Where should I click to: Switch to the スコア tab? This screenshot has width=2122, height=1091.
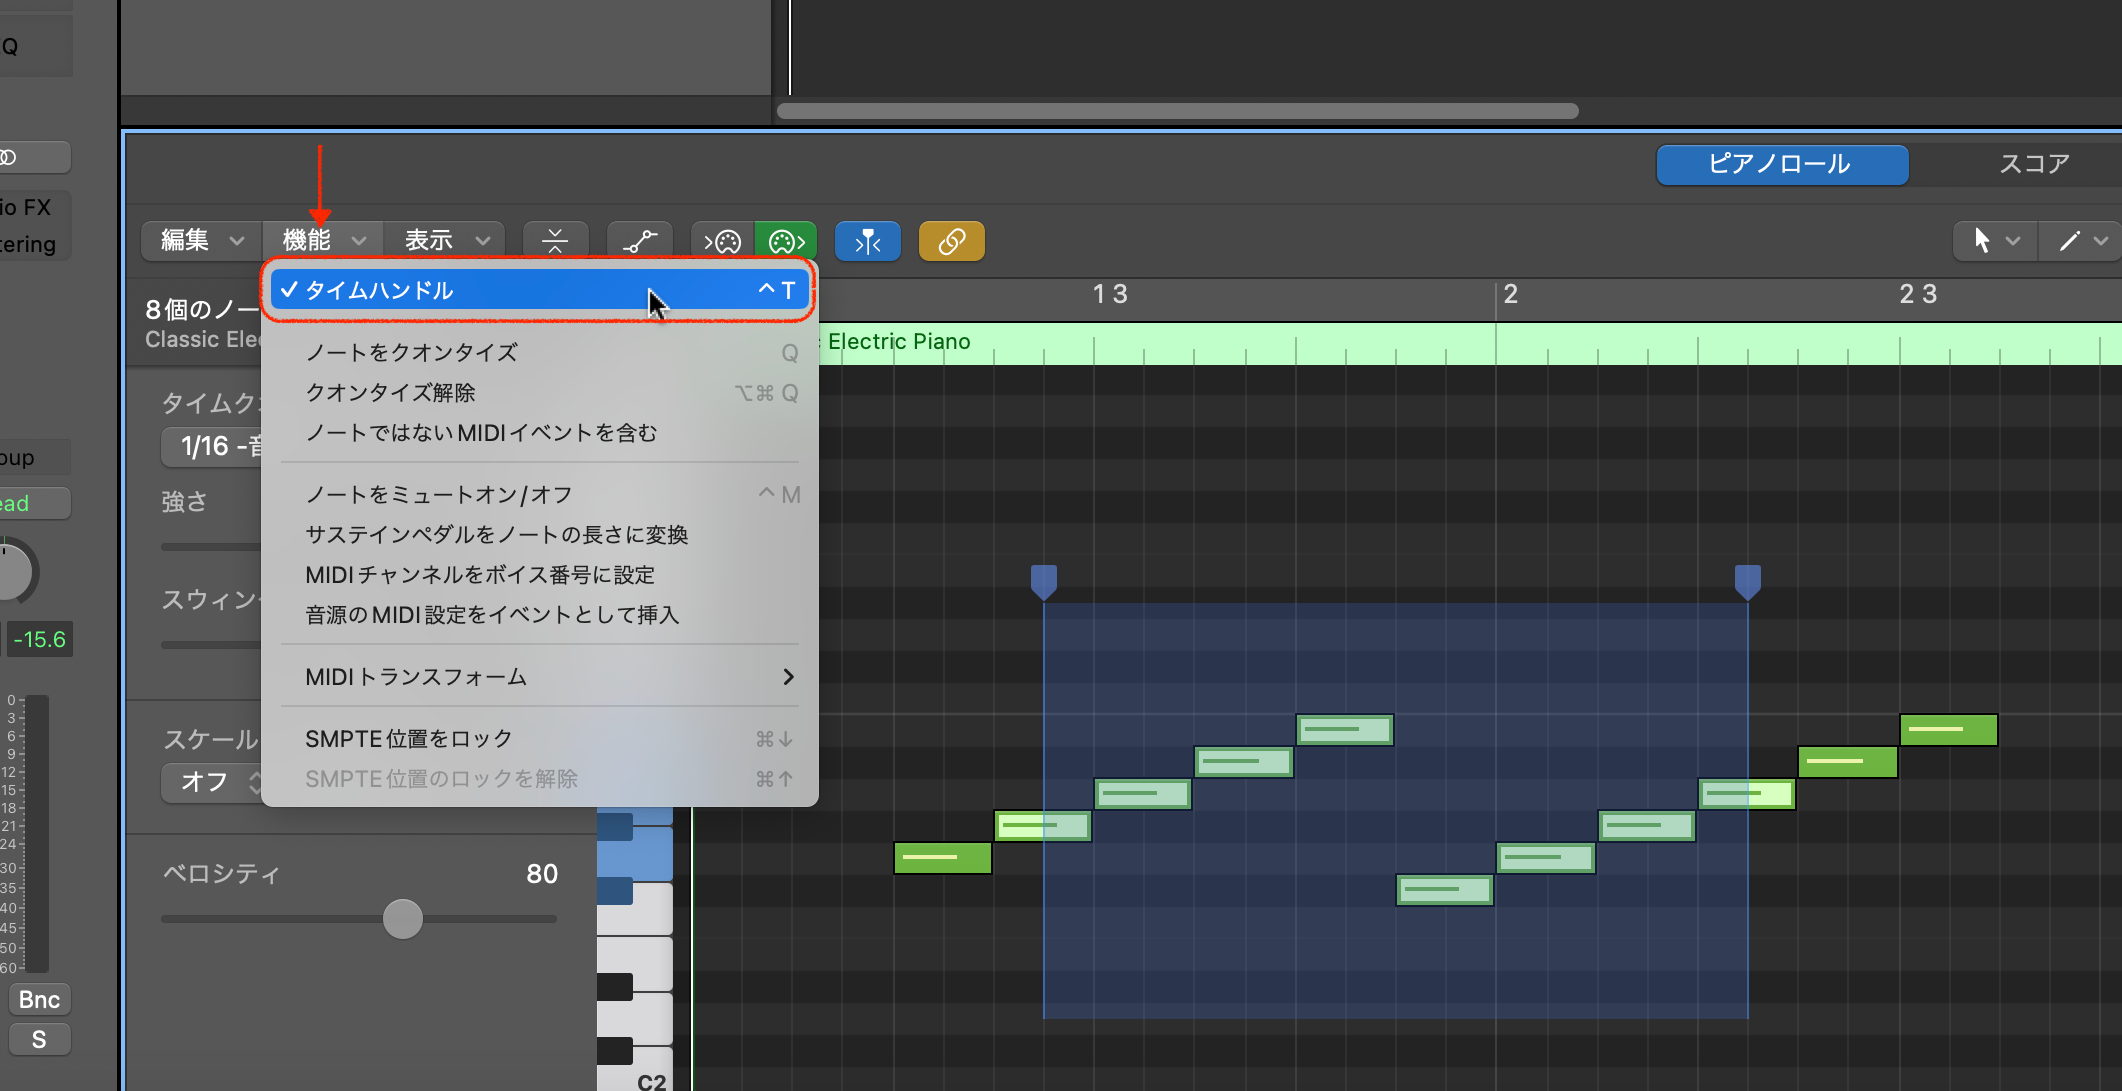pyautogui.click(x=2033, y=164)
